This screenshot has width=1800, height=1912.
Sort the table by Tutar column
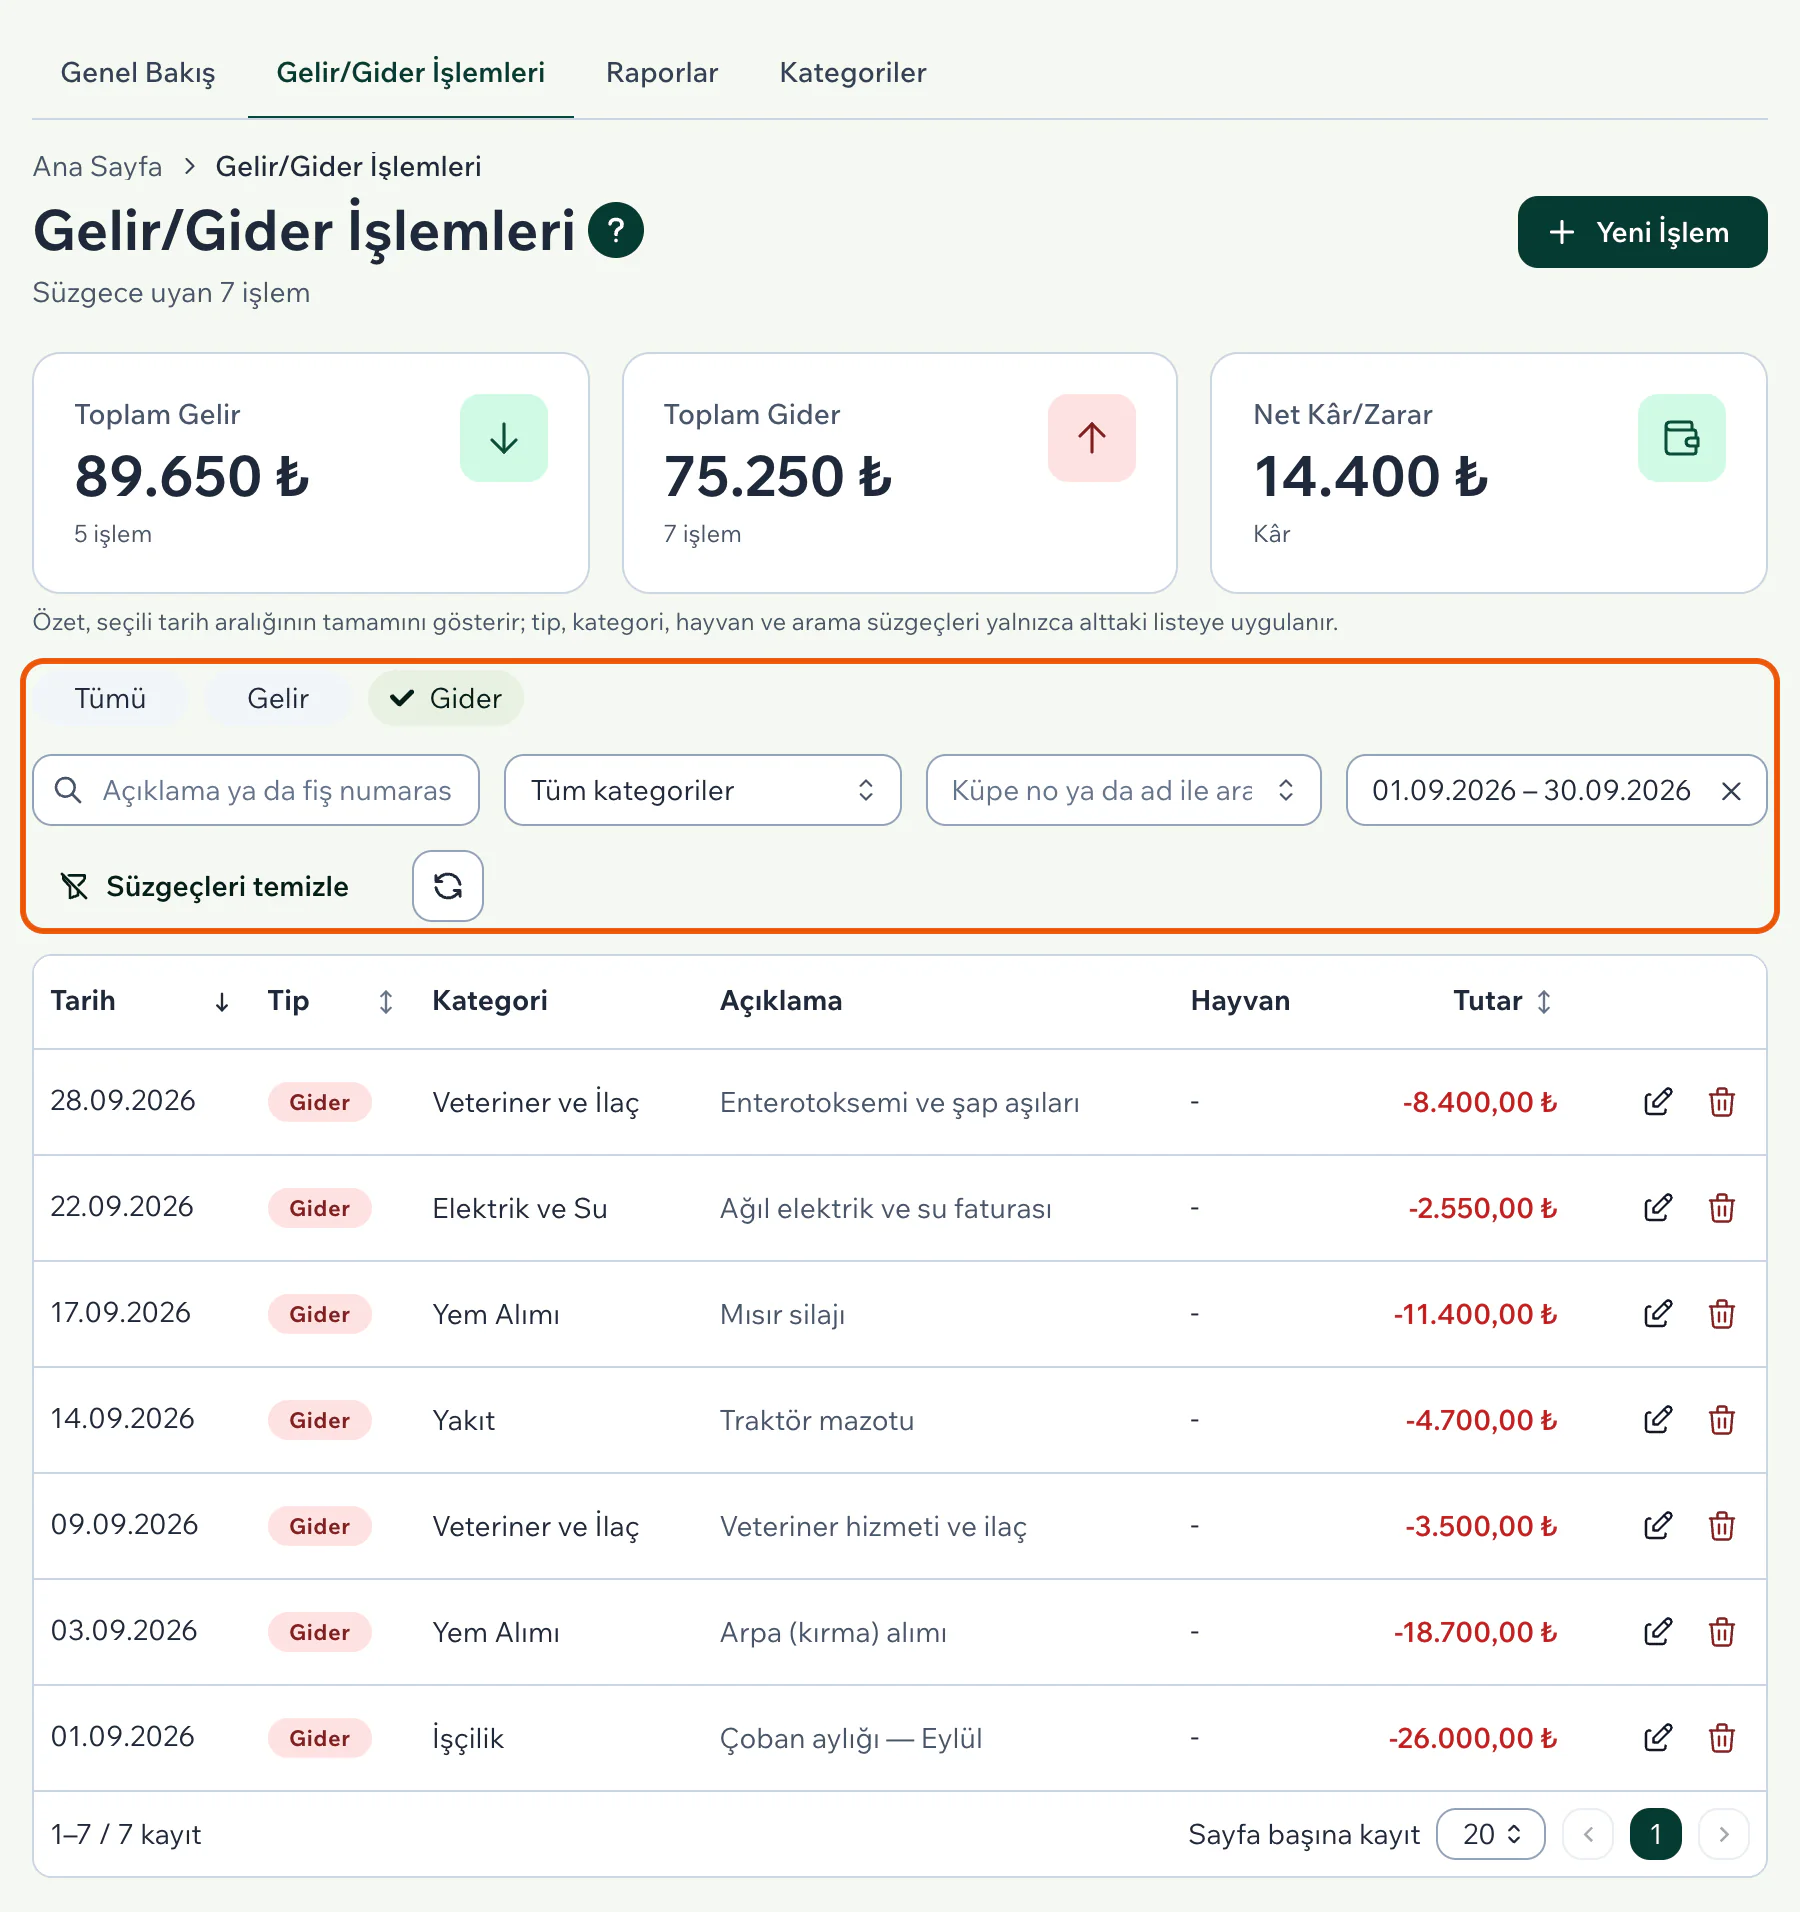coord(1502,1001)
